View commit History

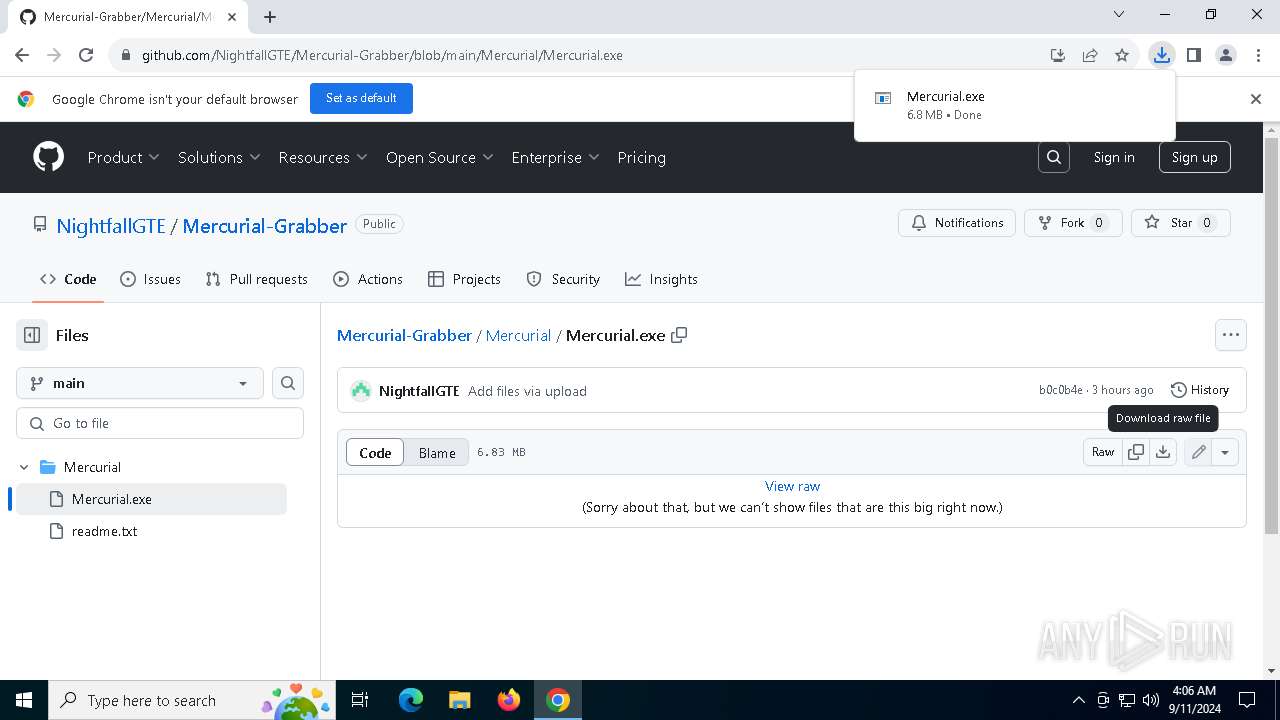1199,390
